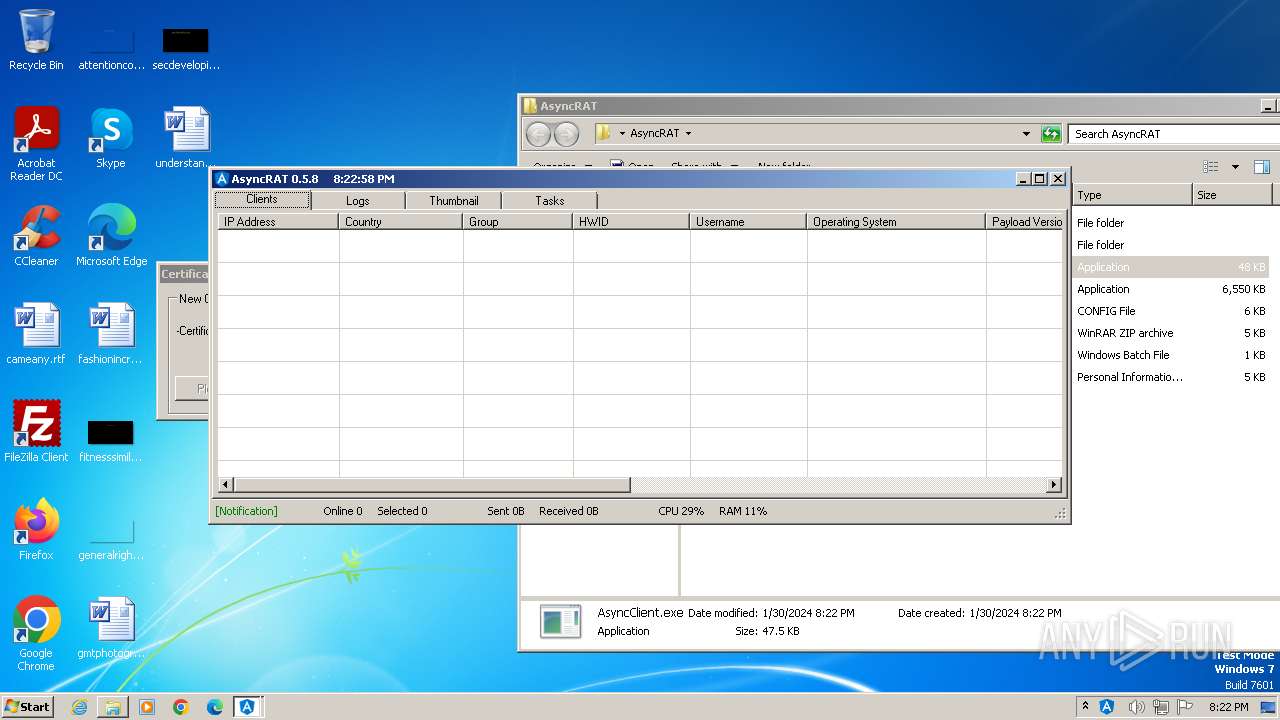Launch Firefox desktop shortcut
This screenshot has width=1280, height=720.
point(36,530)
